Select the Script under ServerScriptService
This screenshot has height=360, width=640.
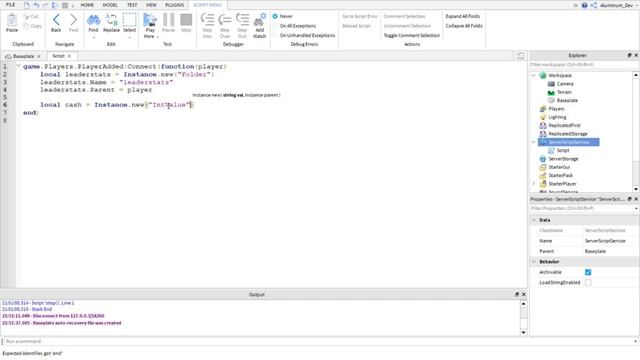tap(562, 151)
